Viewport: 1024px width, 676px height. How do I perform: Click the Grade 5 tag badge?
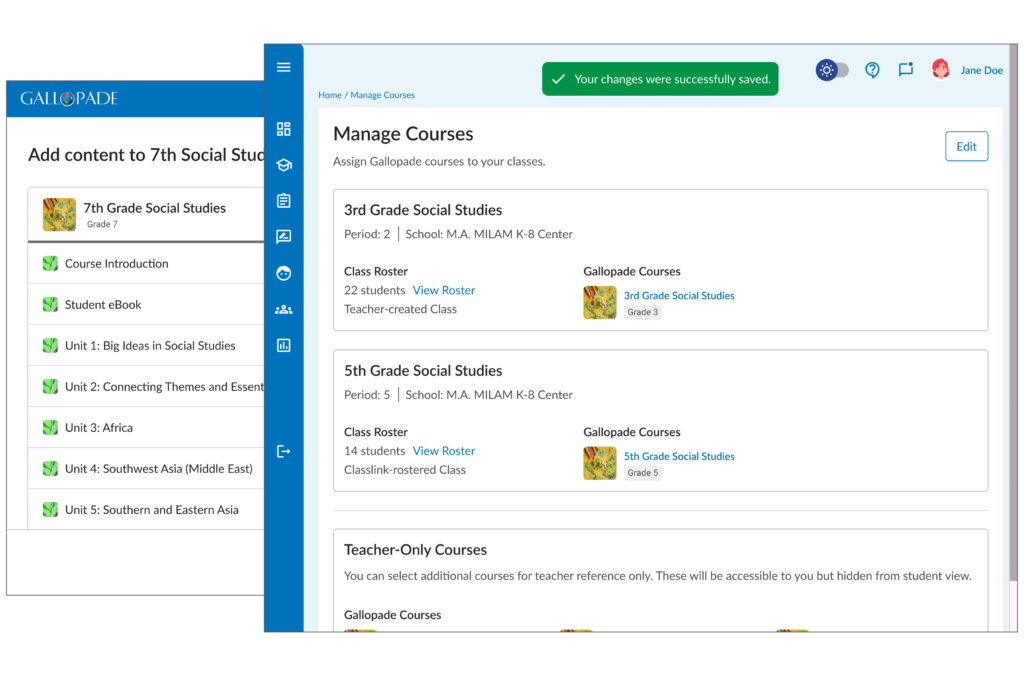tap(643, 473)
